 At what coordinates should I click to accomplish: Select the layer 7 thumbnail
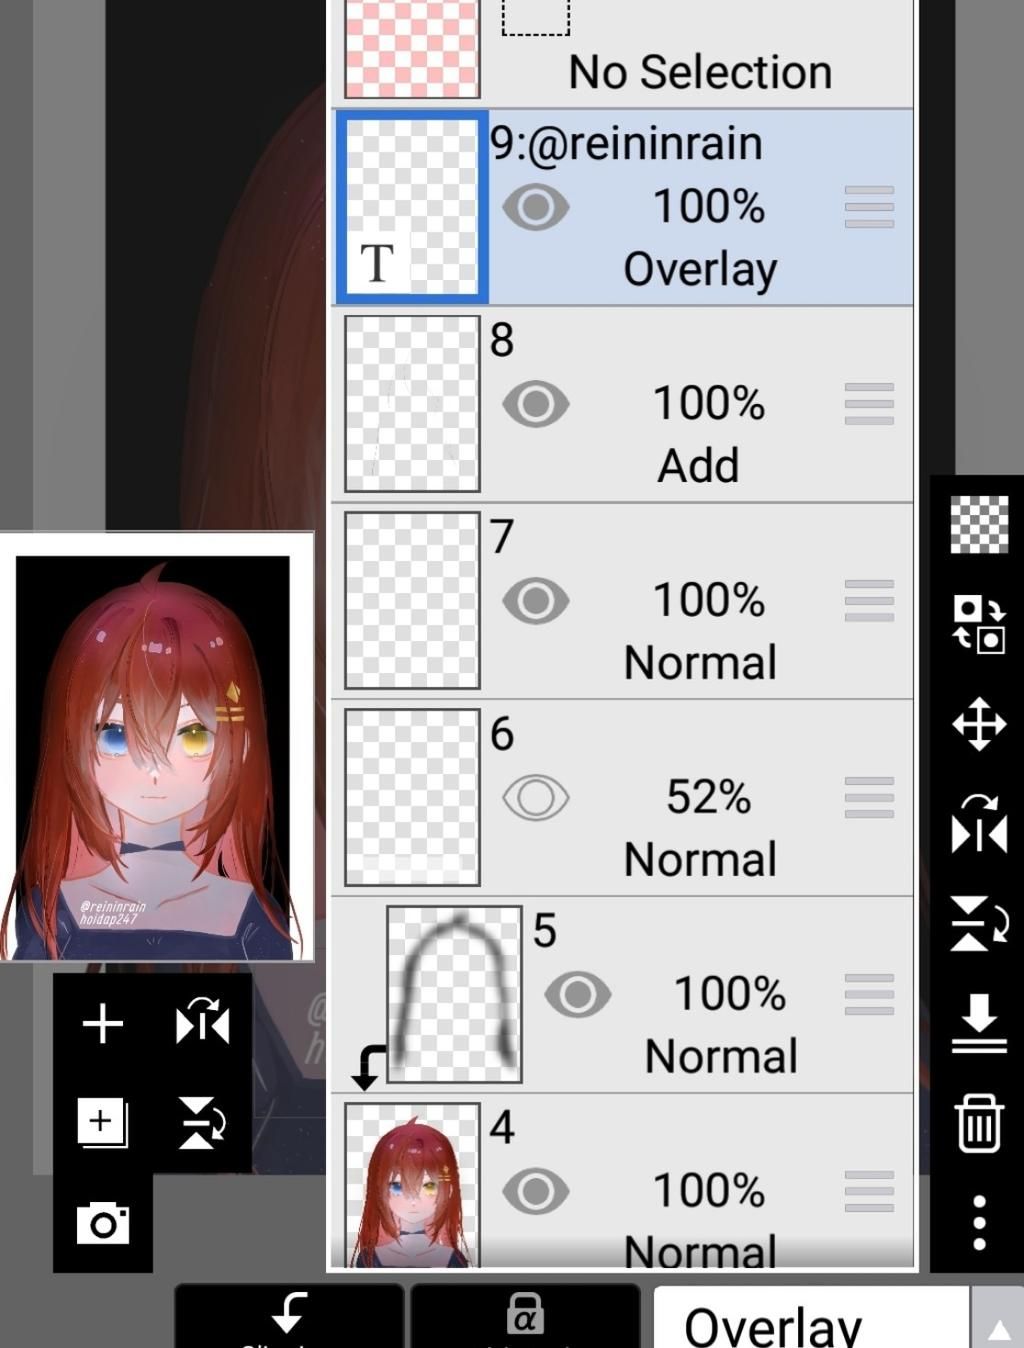point(412,601)
